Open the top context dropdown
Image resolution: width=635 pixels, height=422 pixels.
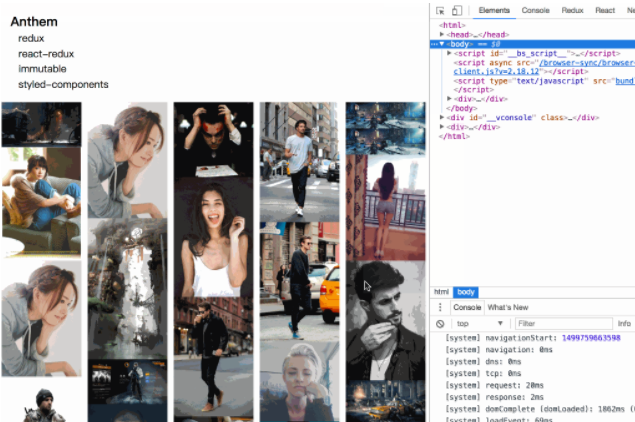coord(480,324)
